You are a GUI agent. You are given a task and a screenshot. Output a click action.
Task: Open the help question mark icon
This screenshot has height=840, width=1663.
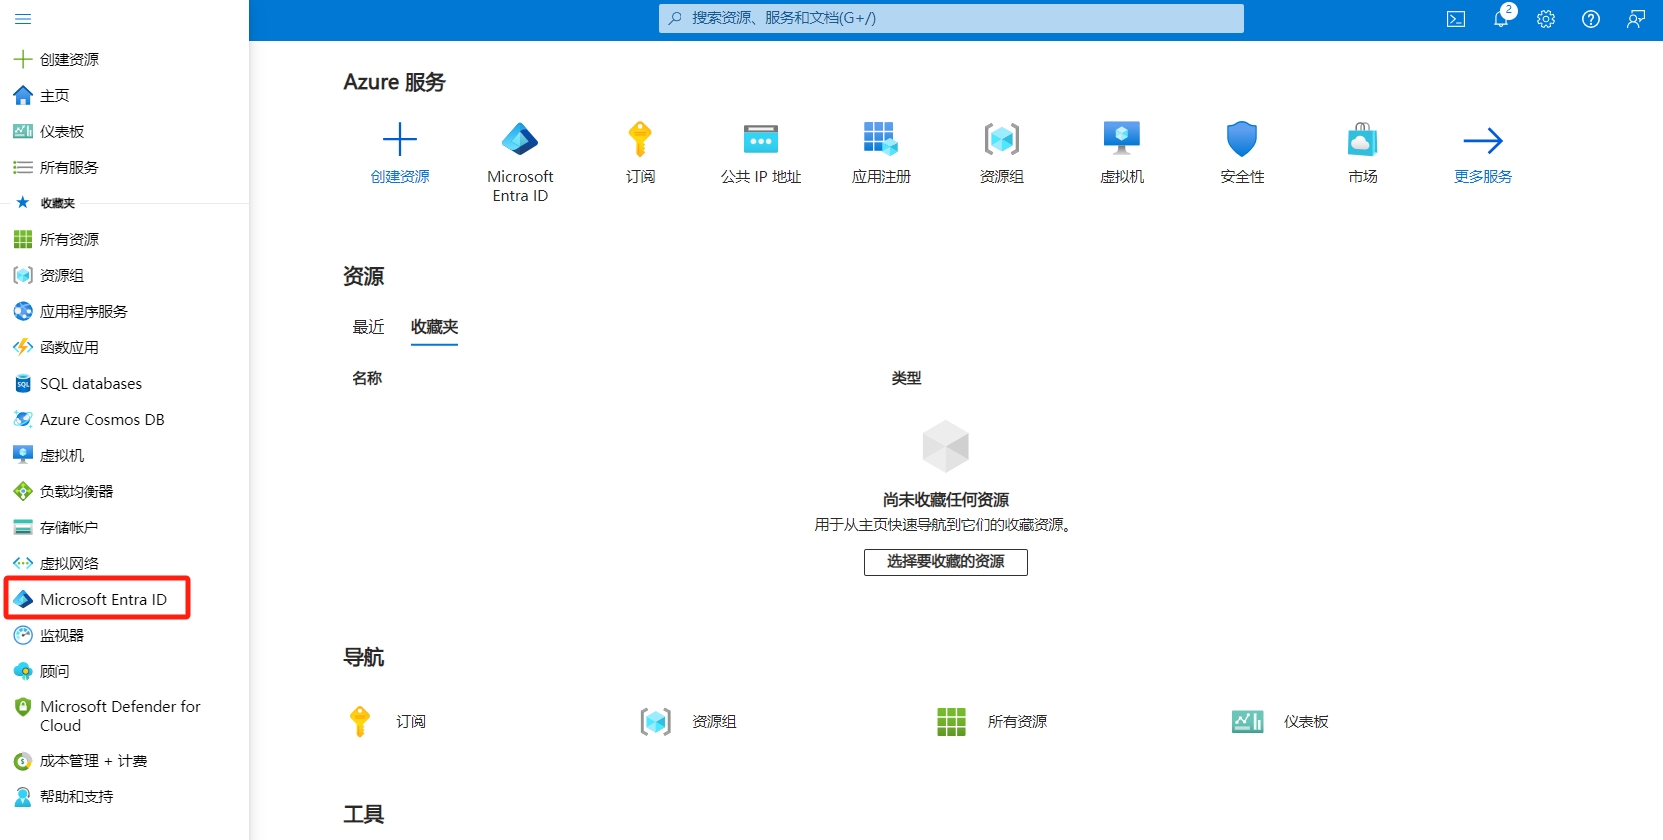1591,19
